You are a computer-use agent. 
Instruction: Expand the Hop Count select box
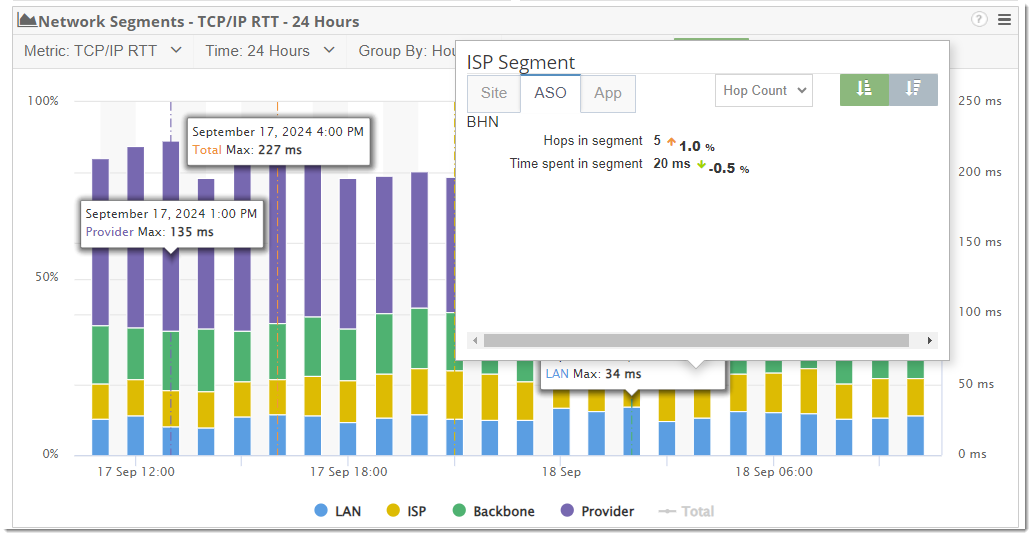(764, 90)
